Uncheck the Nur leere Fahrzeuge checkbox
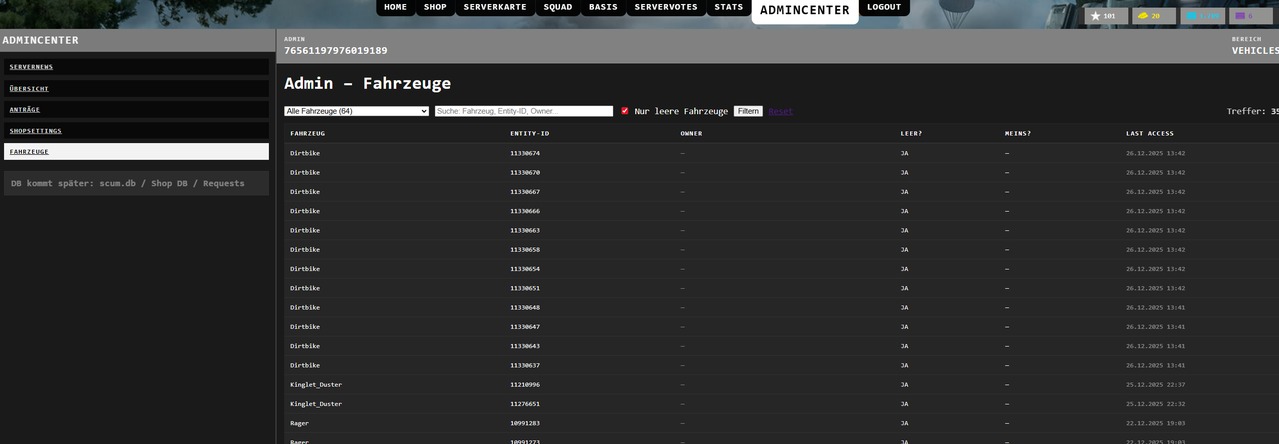This screenshot has width=1279, height=444. pos(625,111)
